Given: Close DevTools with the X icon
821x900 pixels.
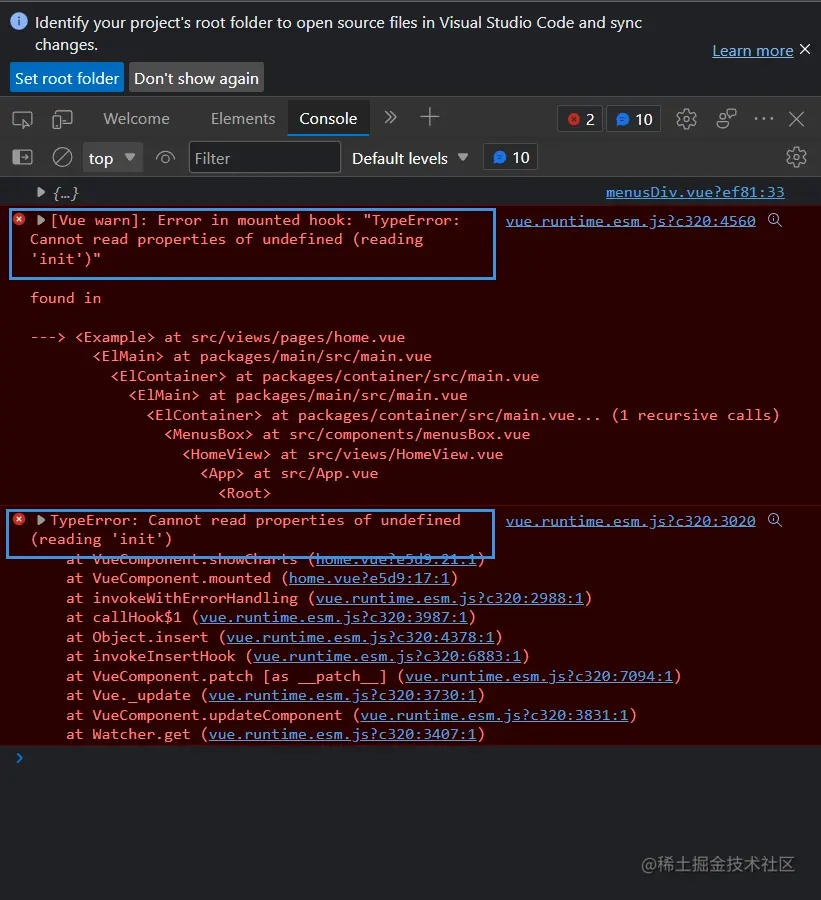Looking at the screenshot, I should click(x=796, y=119).
